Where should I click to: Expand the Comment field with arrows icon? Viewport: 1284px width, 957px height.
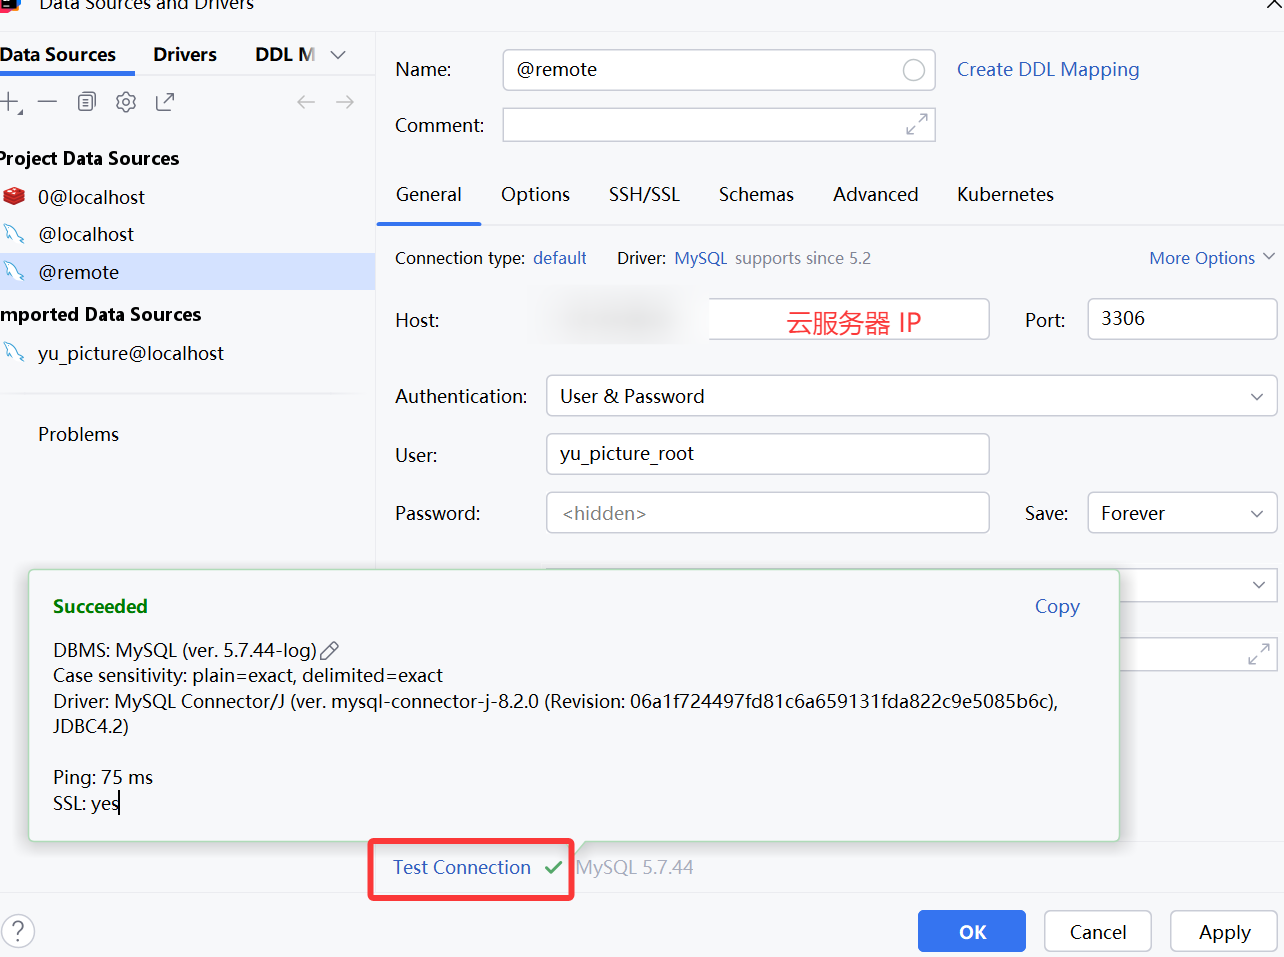(x=916, y=124)
